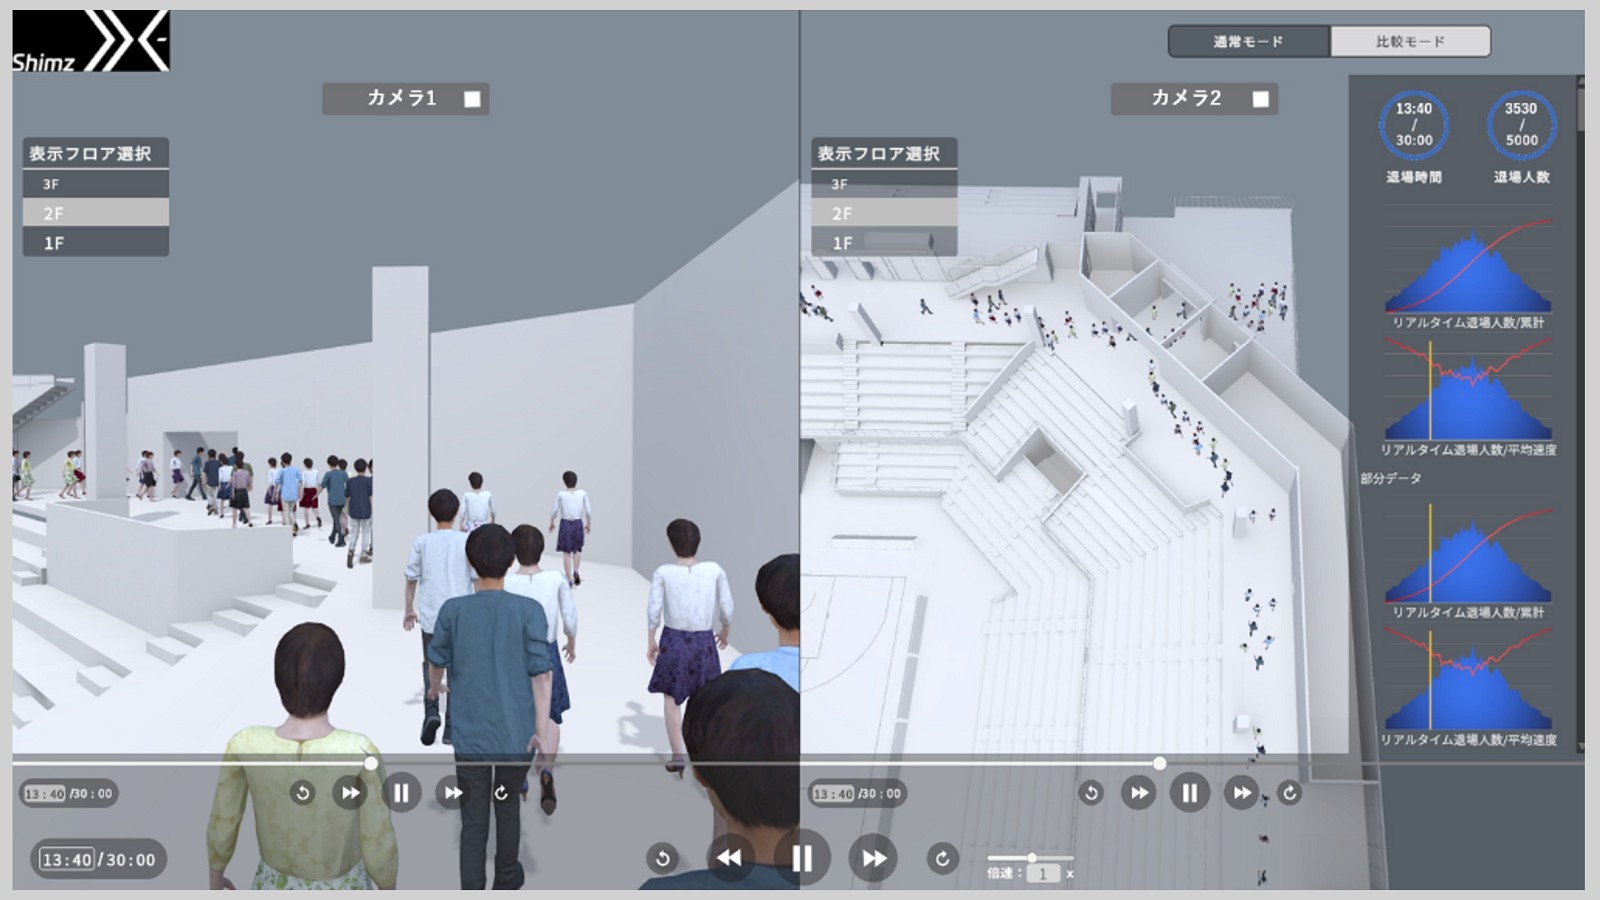The image size is (1600, 900).
Task: Toggle the checkbox next to カメラ1
Action: 470,99
